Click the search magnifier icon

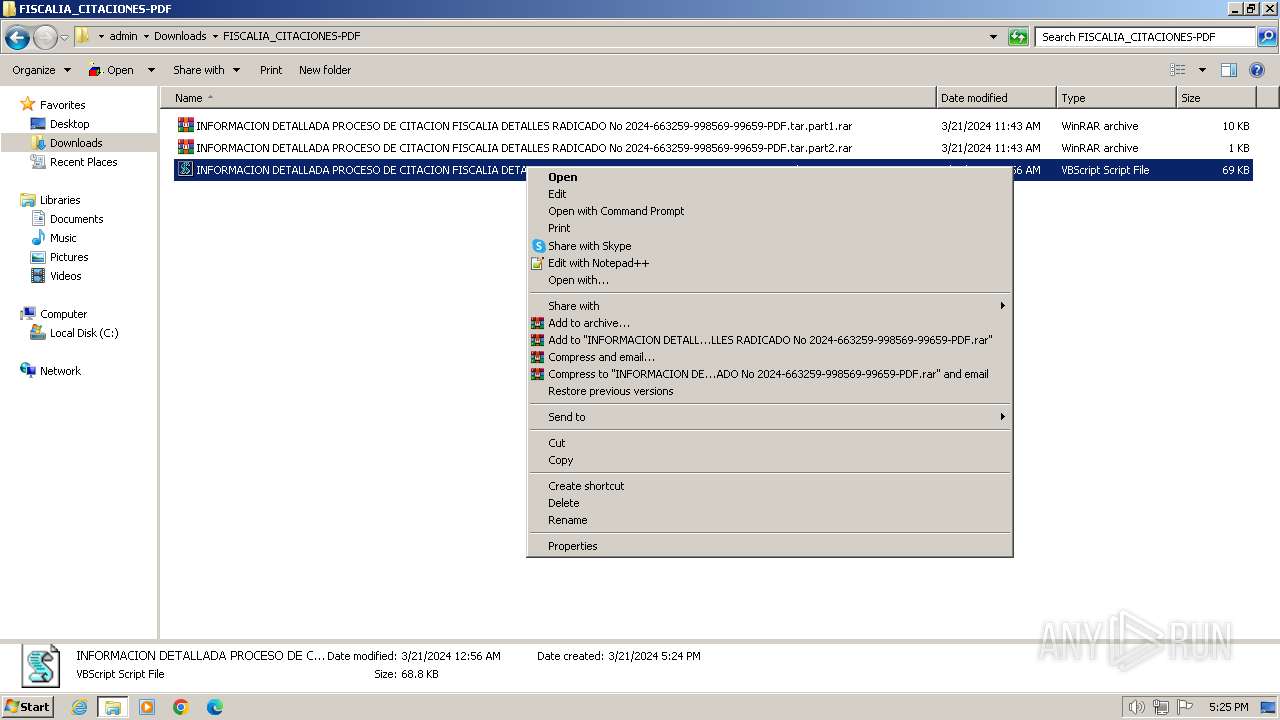1266,37
